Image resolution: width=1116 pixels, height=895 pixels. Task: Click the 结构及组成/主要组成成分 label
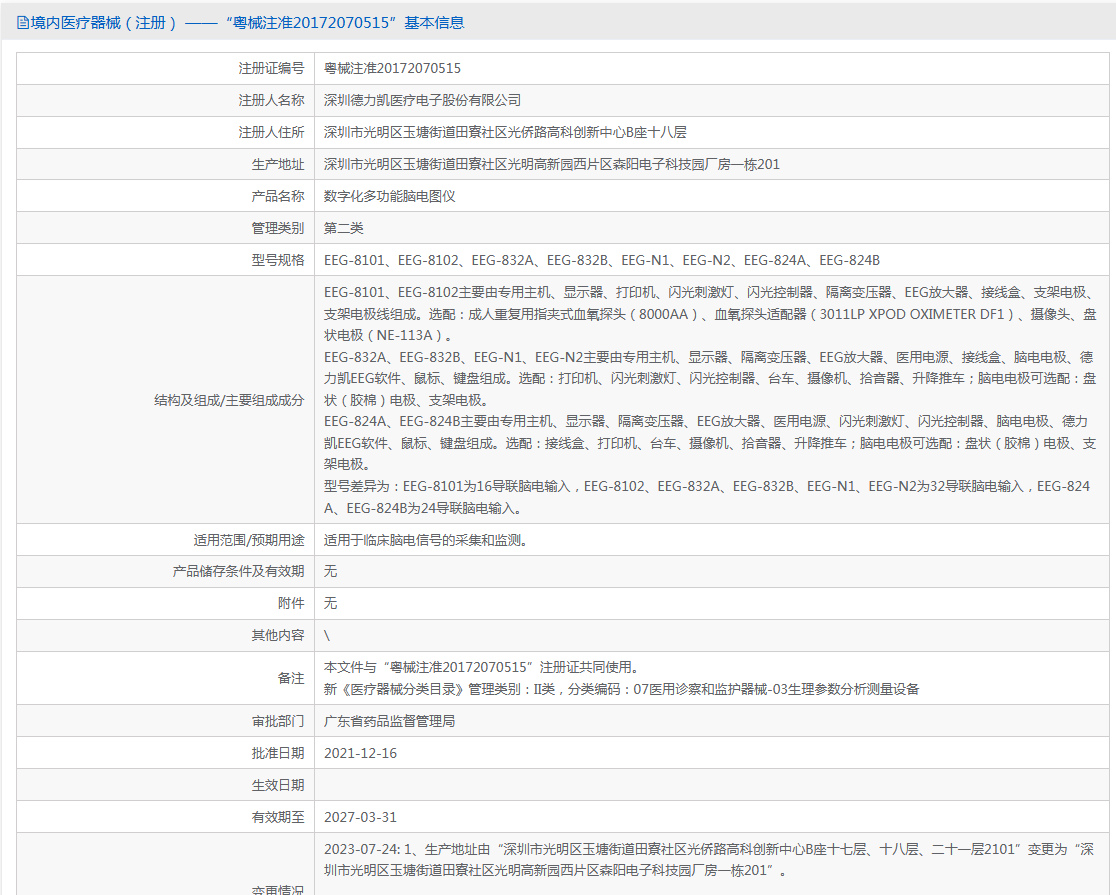coord(229,401)
